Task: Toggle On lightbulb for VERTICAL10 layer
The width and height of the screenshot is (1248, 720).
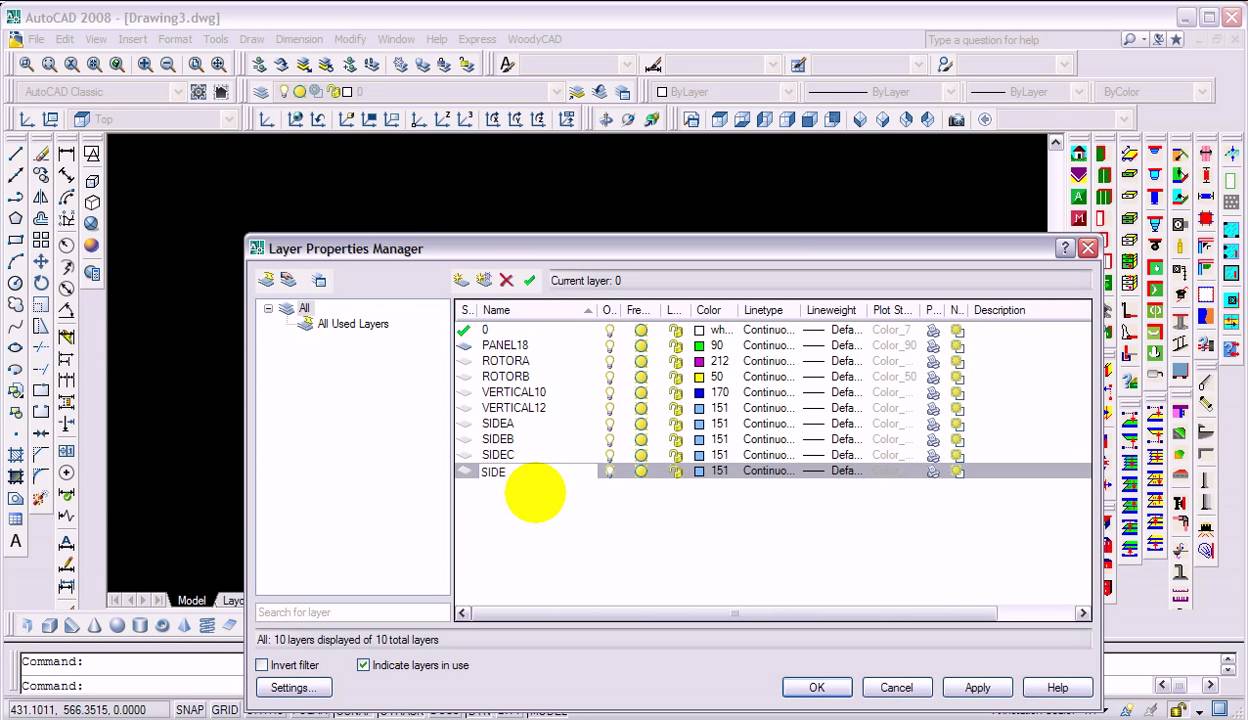Action: point(609,392)
